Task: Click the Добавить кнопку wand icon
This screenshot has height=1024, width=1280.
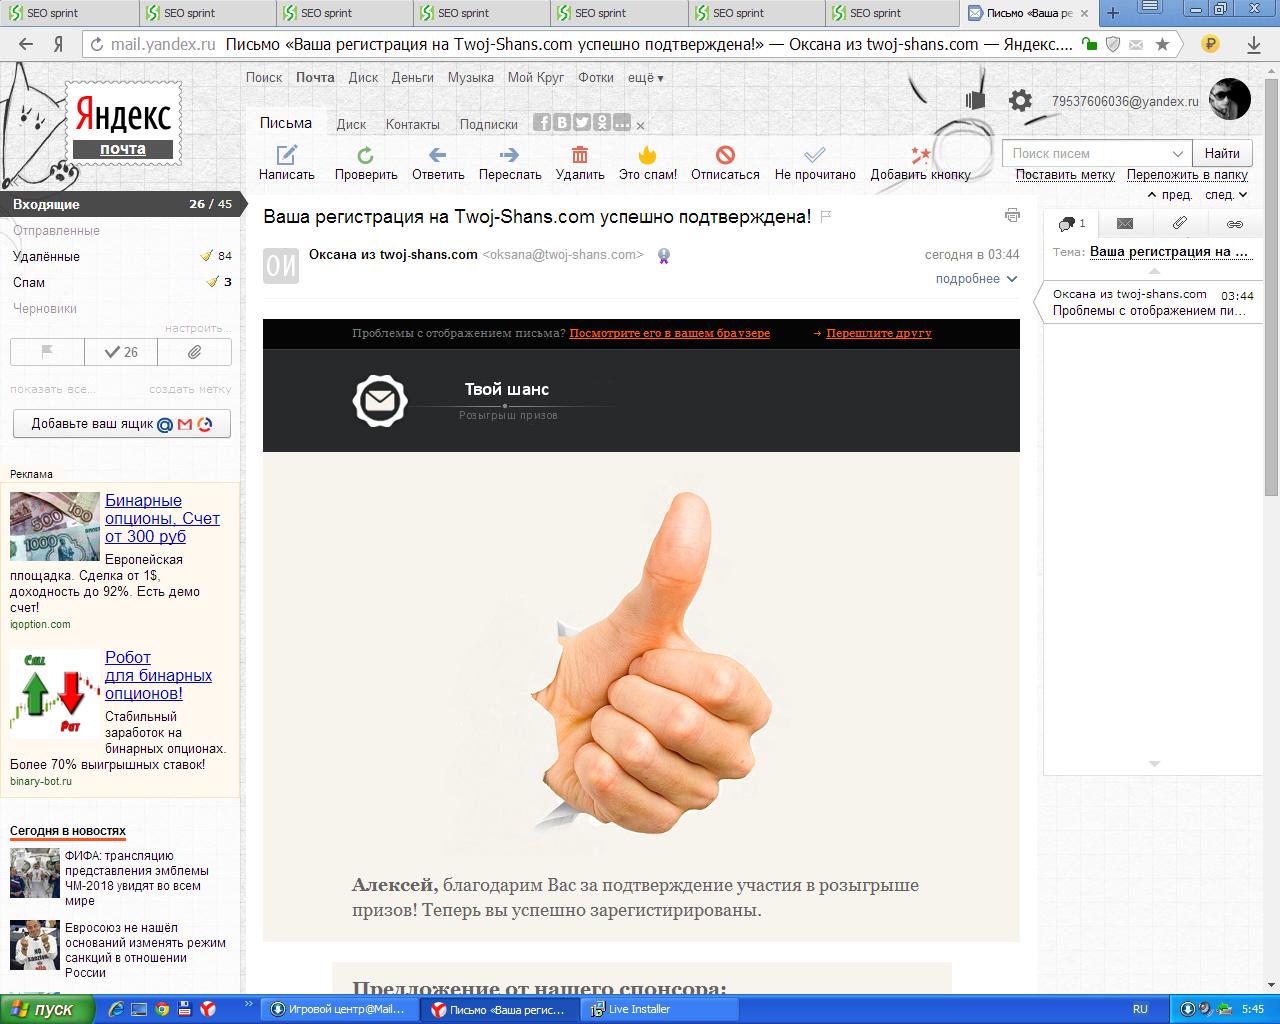Action: [x=920, y=154]
